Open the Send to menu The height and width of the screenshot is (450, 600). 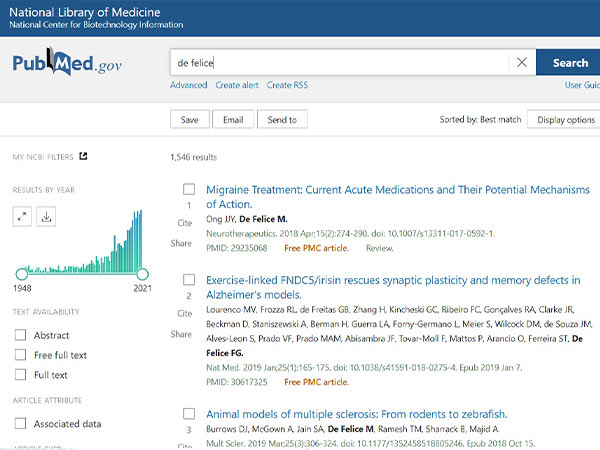pyautogui.click(x=282, y=120)
